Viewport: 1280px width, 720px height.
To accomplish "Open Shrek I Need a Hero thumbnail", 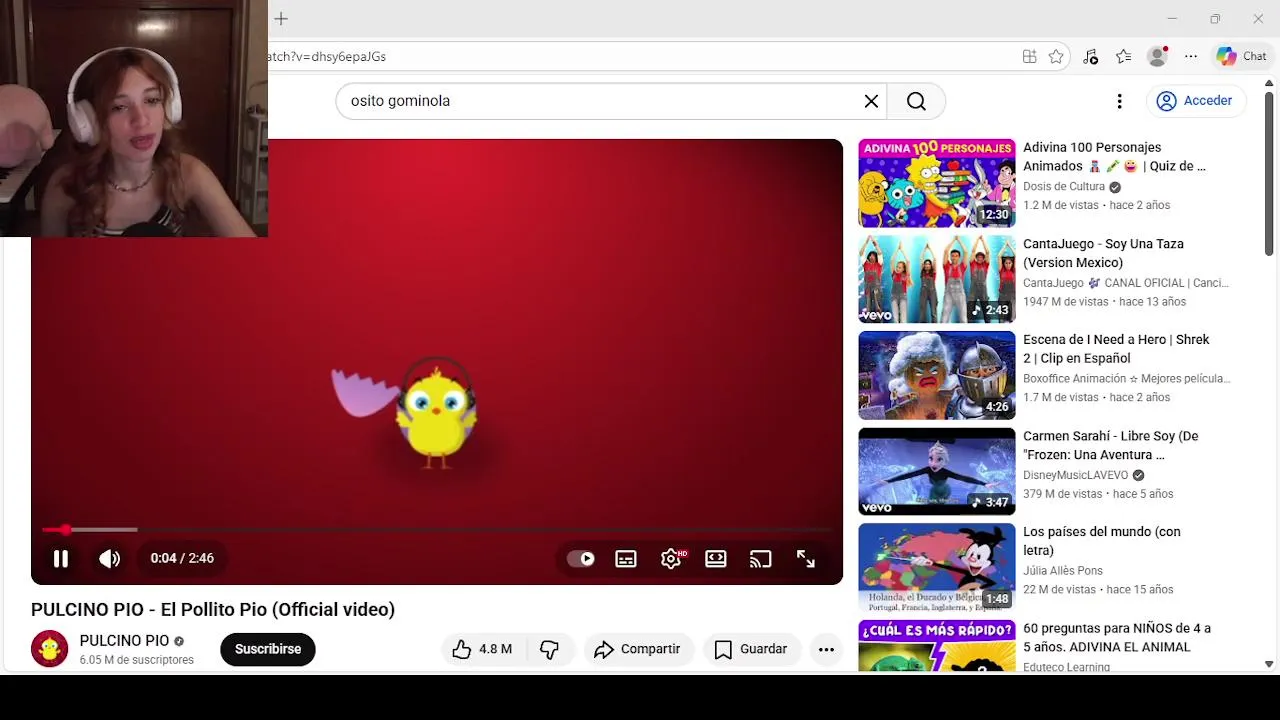I will 937,375.
